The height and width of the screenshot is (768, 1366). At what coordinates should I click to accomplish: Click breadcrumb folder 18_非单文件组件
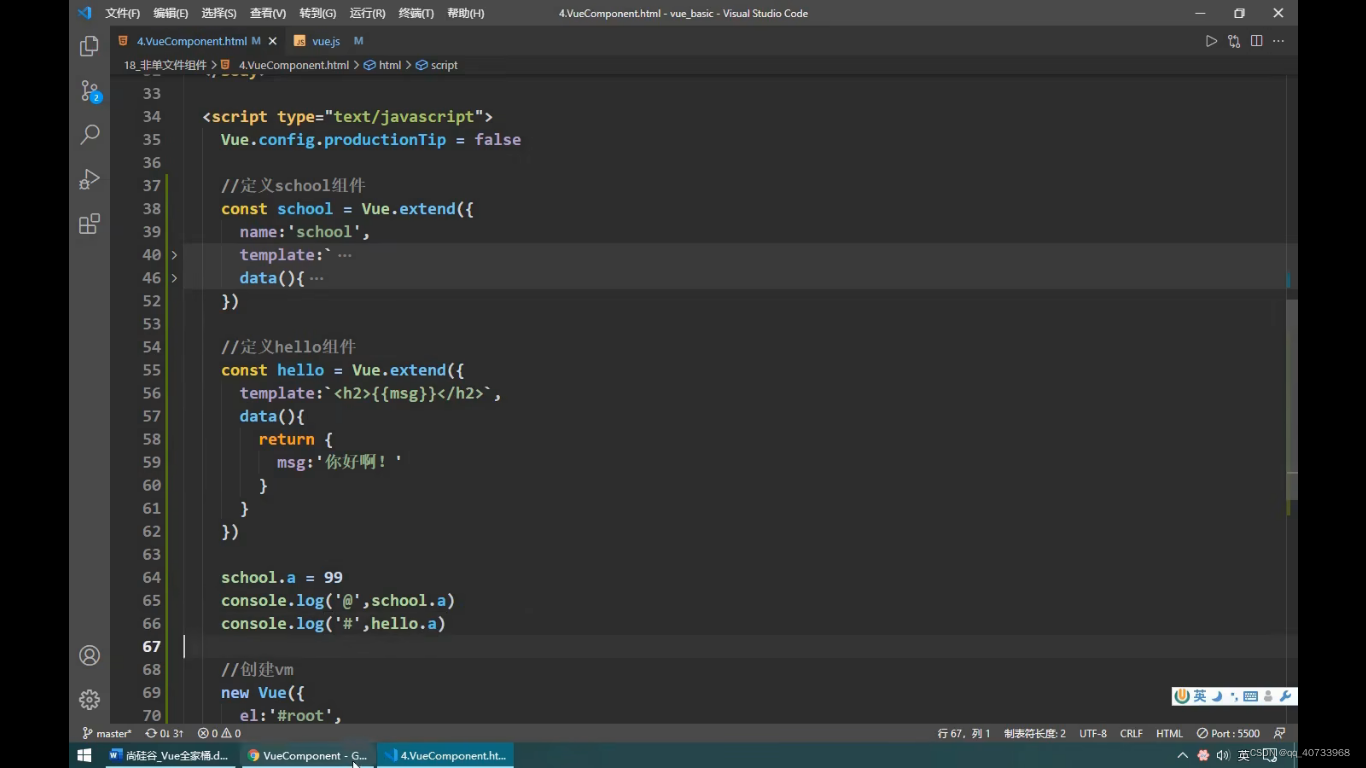pyautogui.click(x=165, y=65)
